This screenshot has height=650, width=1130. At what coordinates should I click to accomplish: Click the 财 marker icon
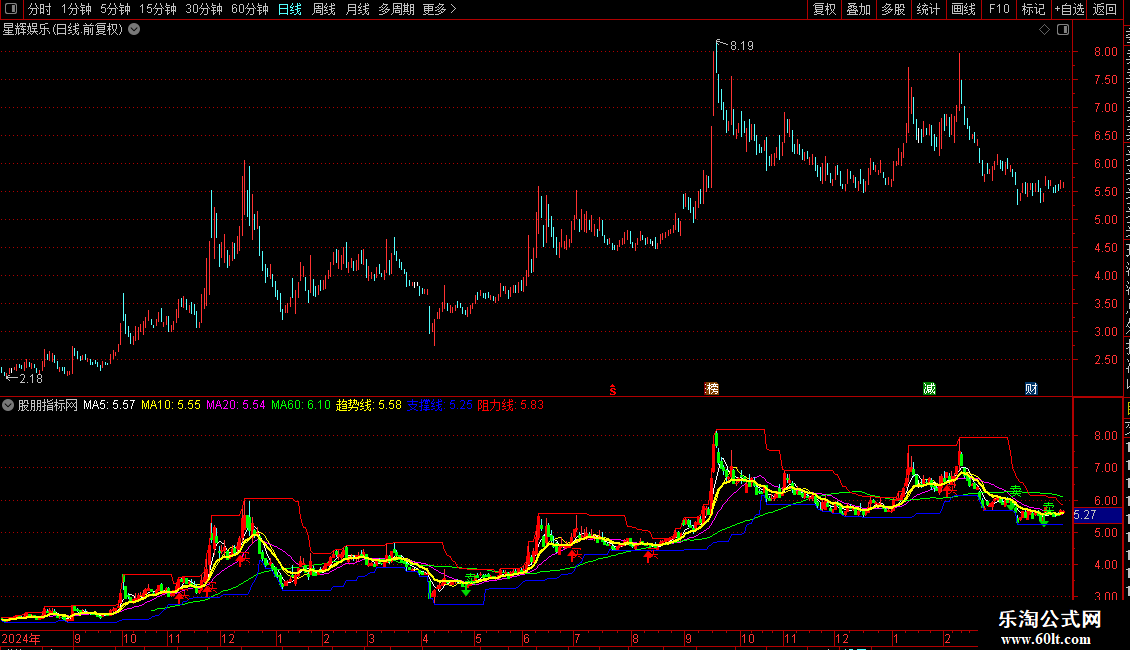coord(1031,389)
